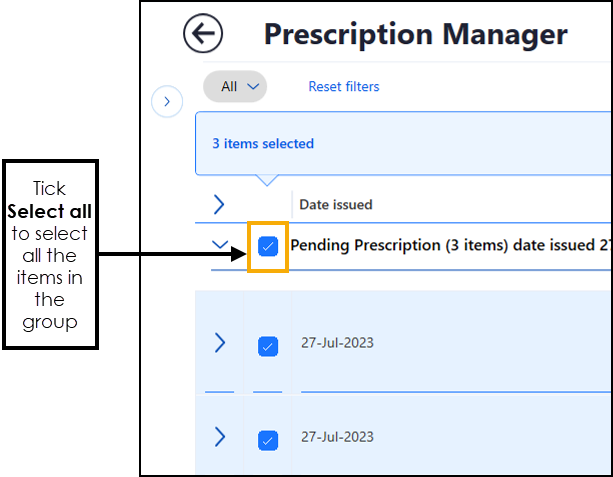The height and width of the screenshot is (477, 613).
Task: Select the first 27-Jul-2023 date cell
Action: point(337,343)
